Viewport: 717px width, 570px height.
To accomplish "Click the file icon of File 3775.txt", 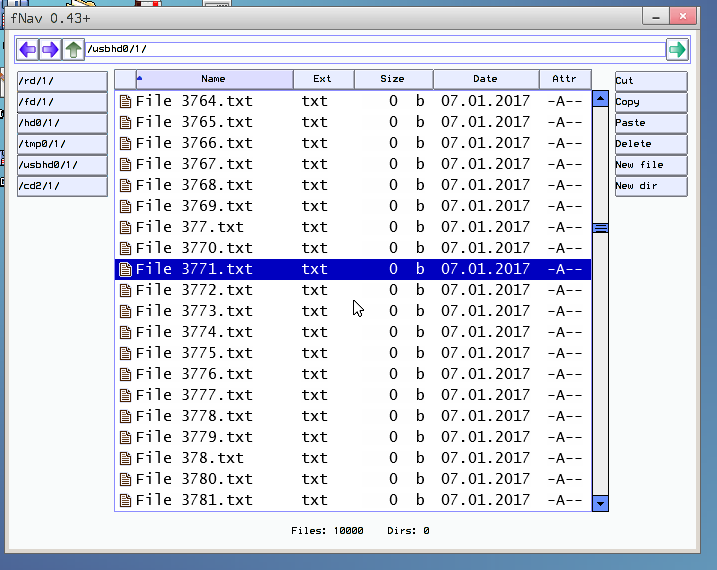I will [125, 353].
